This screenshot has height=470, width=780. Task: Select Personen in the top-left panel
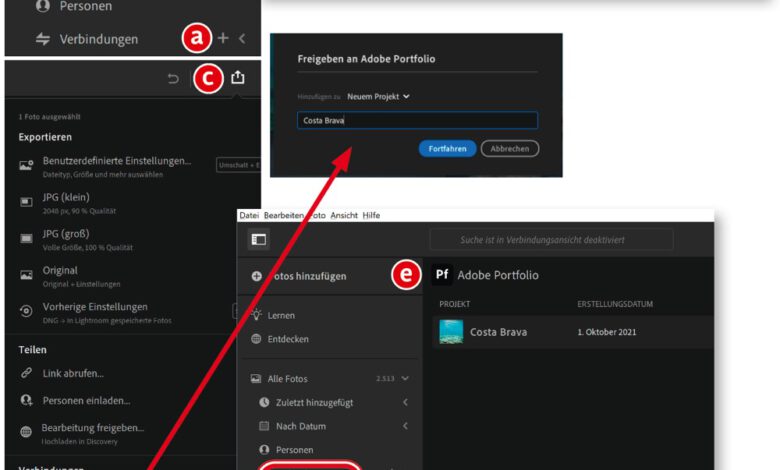coord(86,6)
